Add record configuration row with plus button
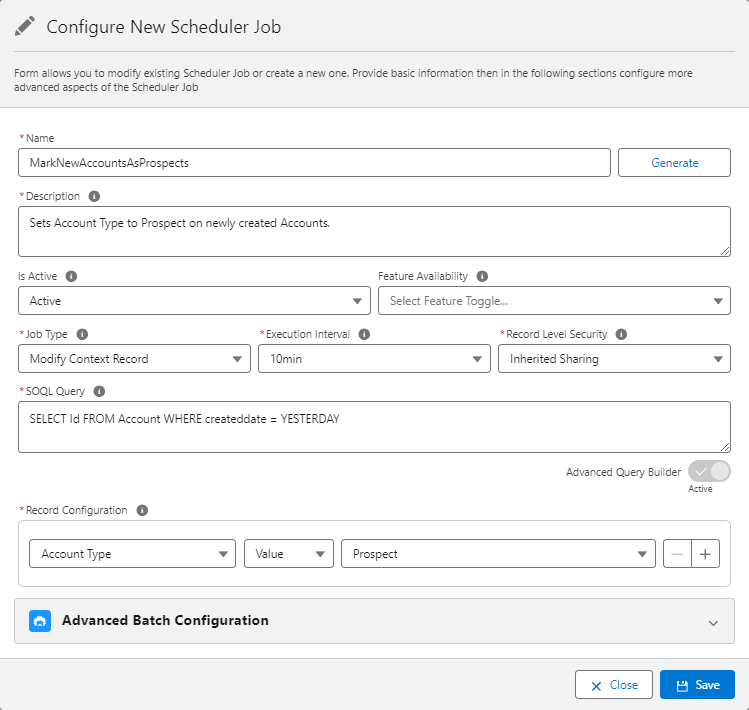This screenshot has width=749, height=710. [706, 554]
